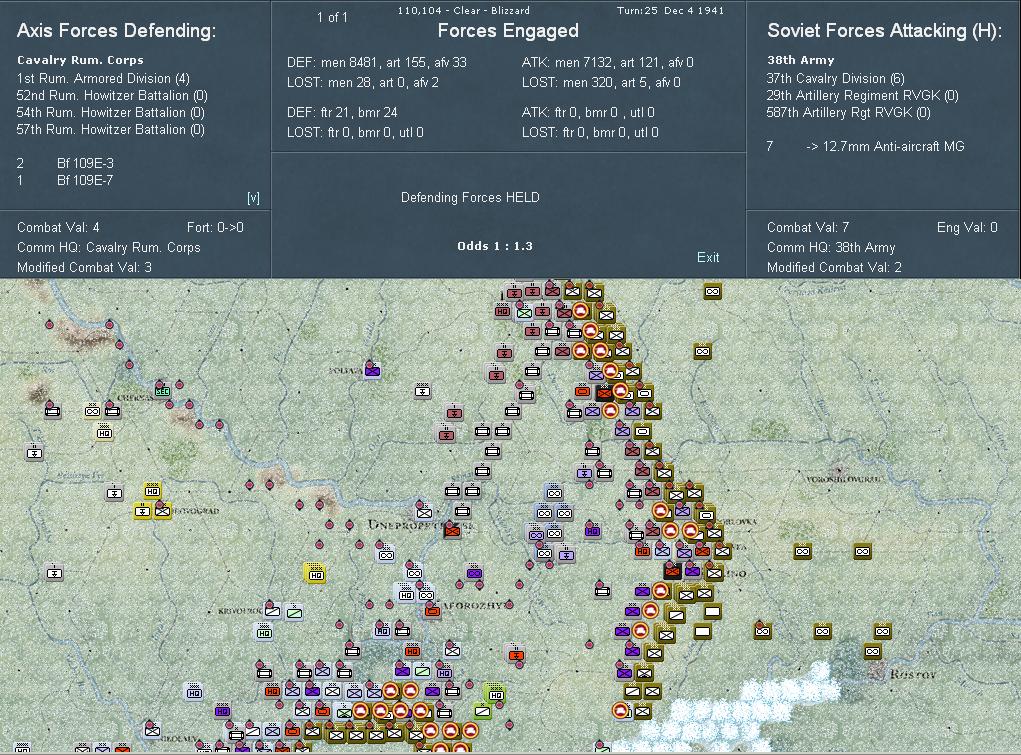The height and width of the screenshot is (755, 1021).
Task: Click the Soviet cavalry counter adjacent to Rostov
Action: (x=873, y=651)
